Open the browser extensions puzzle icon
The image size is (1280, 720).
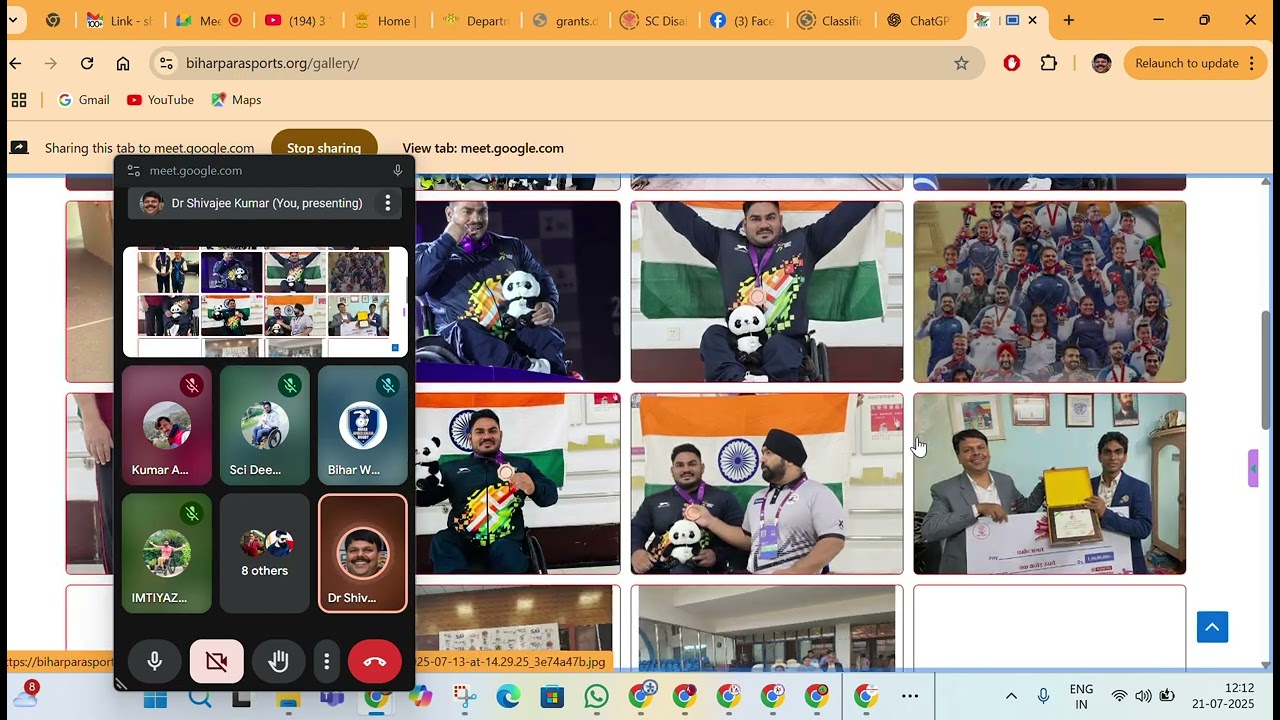1048,63
